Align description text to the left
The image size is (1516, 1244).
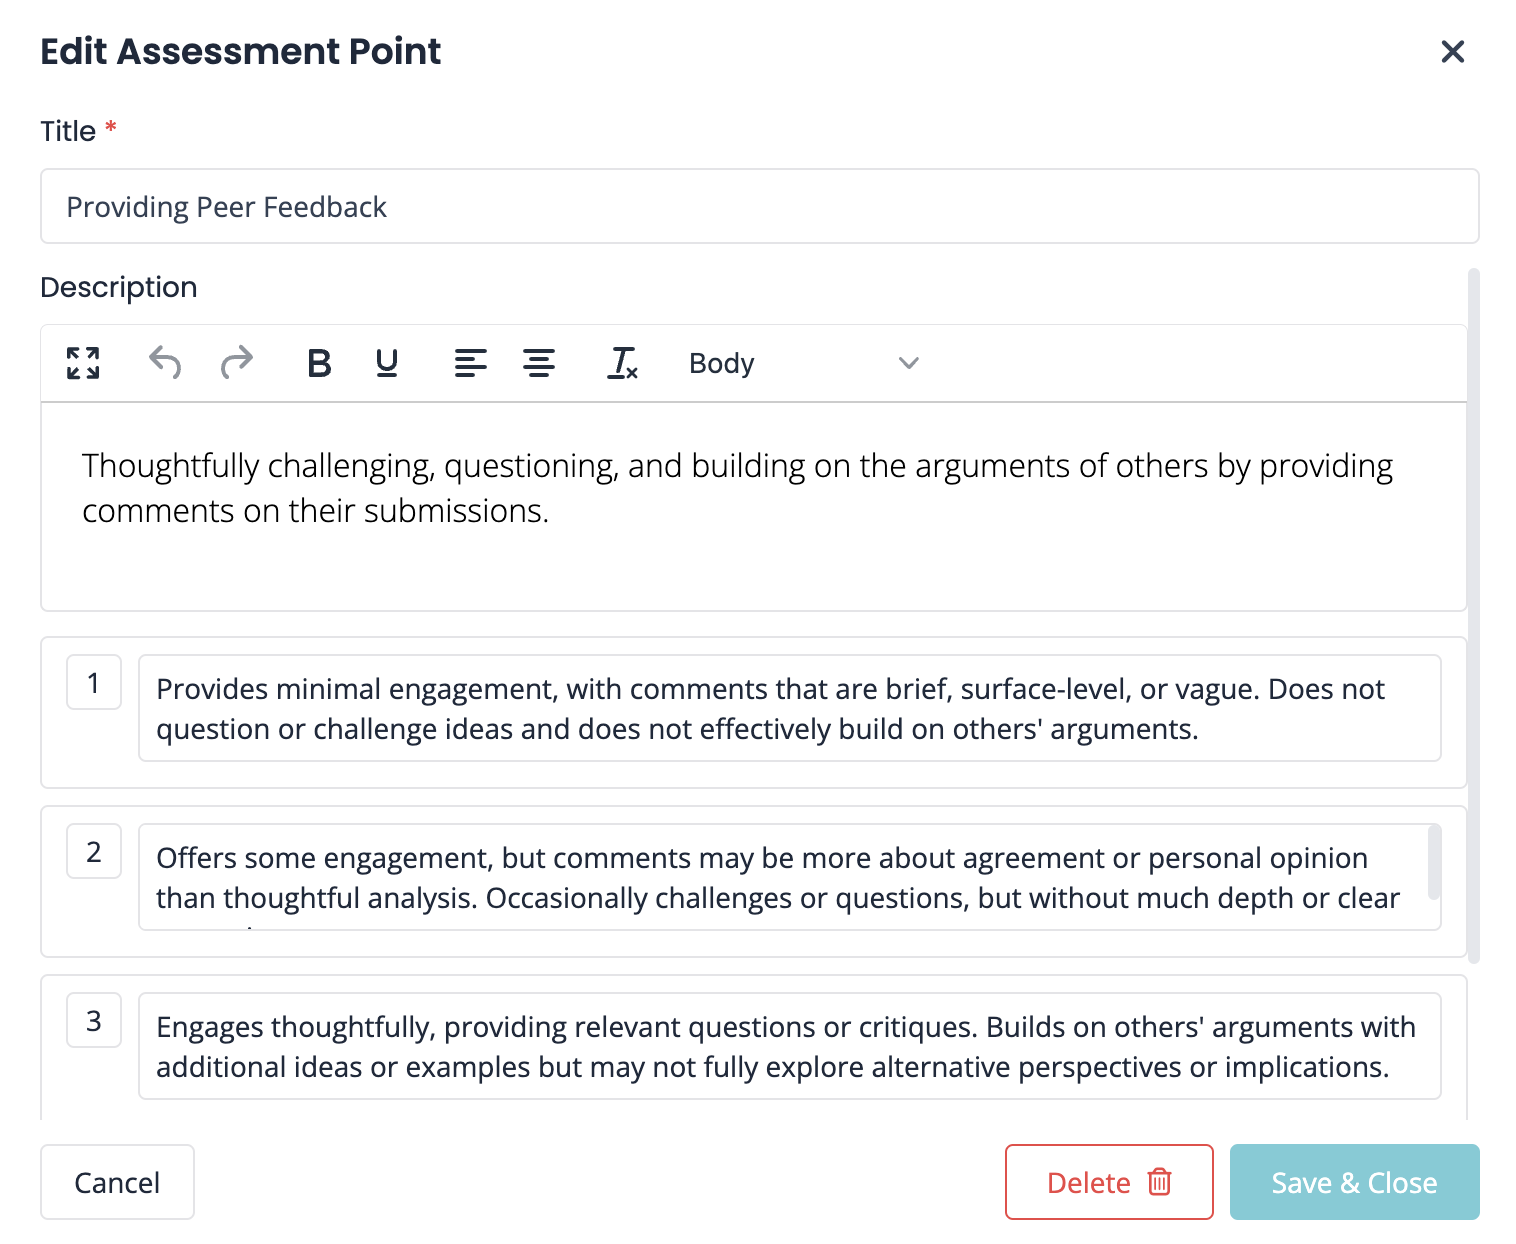[x=470, y=363]
